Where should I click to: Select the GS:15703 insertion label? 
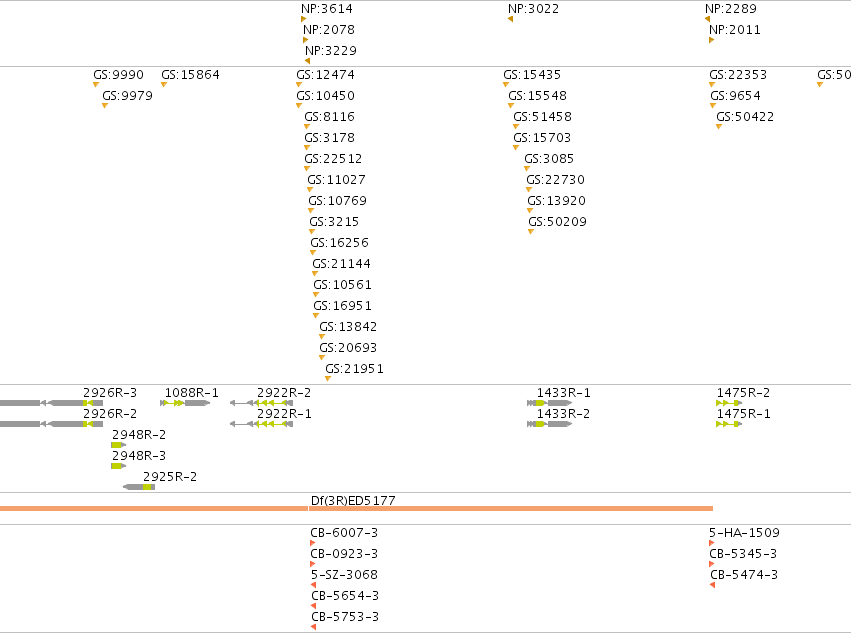click(x=542, y=137)
